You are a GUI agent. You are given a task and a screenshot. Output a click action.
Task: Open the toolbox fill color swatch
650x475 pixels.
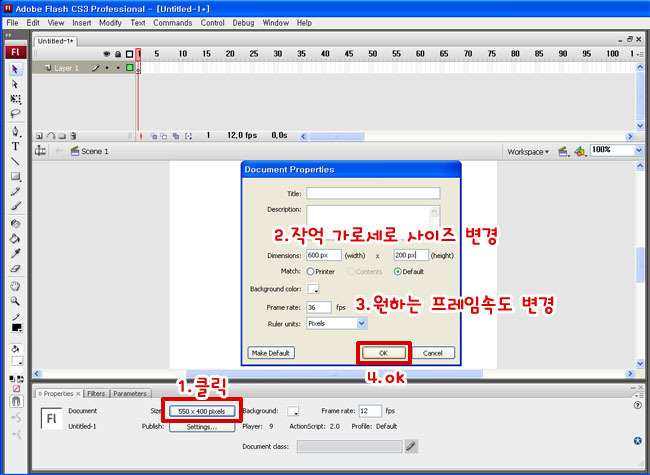(x=17, y=361)
